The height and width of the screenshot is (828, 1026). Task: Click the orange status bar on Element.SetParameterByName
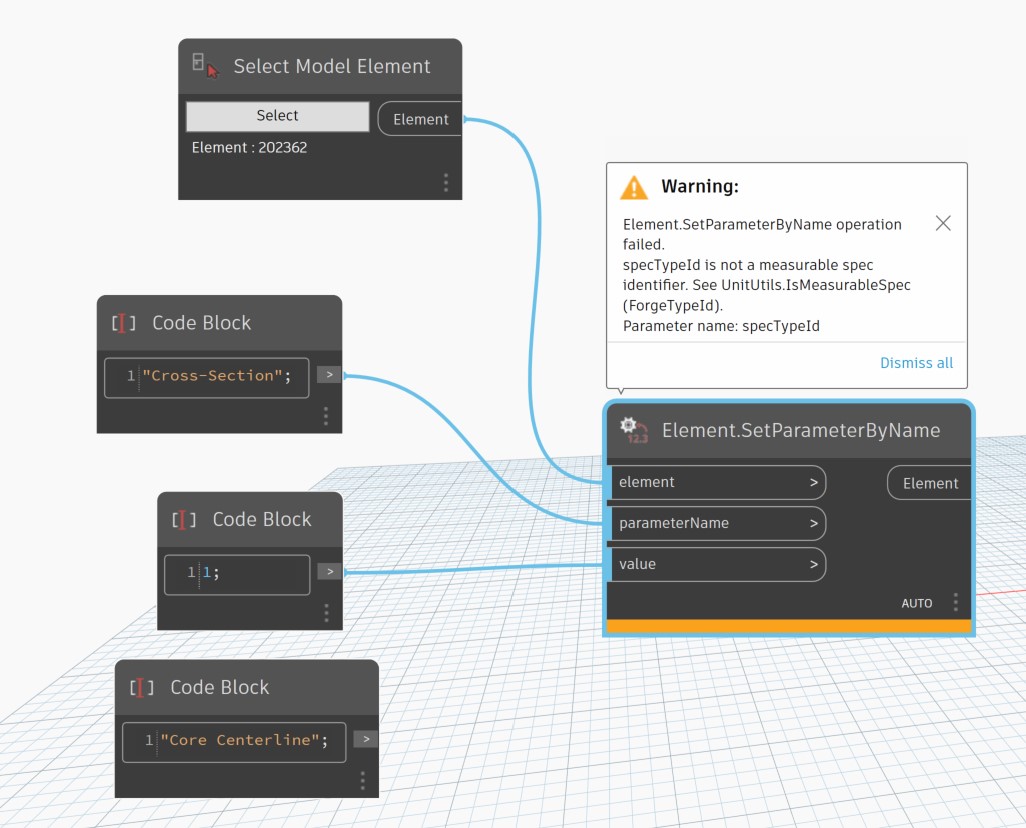coord(789,625)
